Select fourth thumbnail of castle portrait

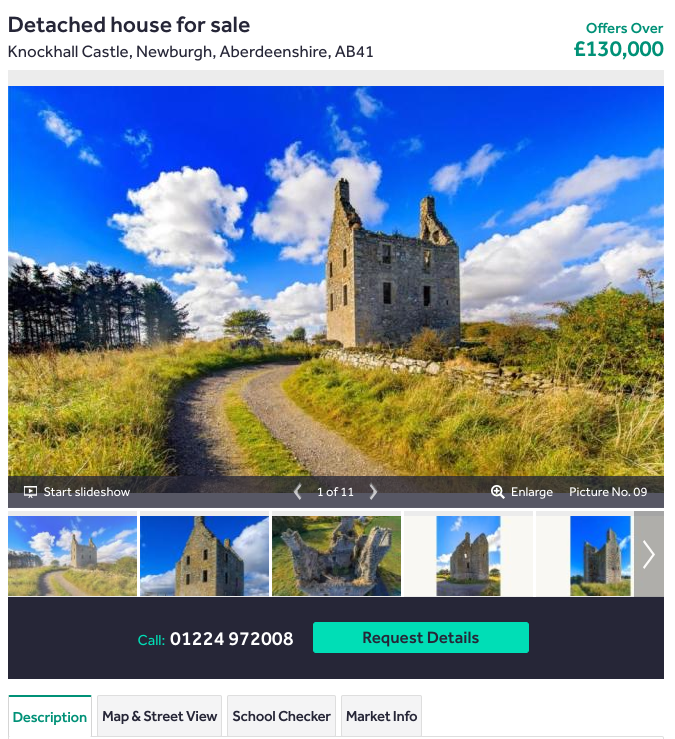469,556
